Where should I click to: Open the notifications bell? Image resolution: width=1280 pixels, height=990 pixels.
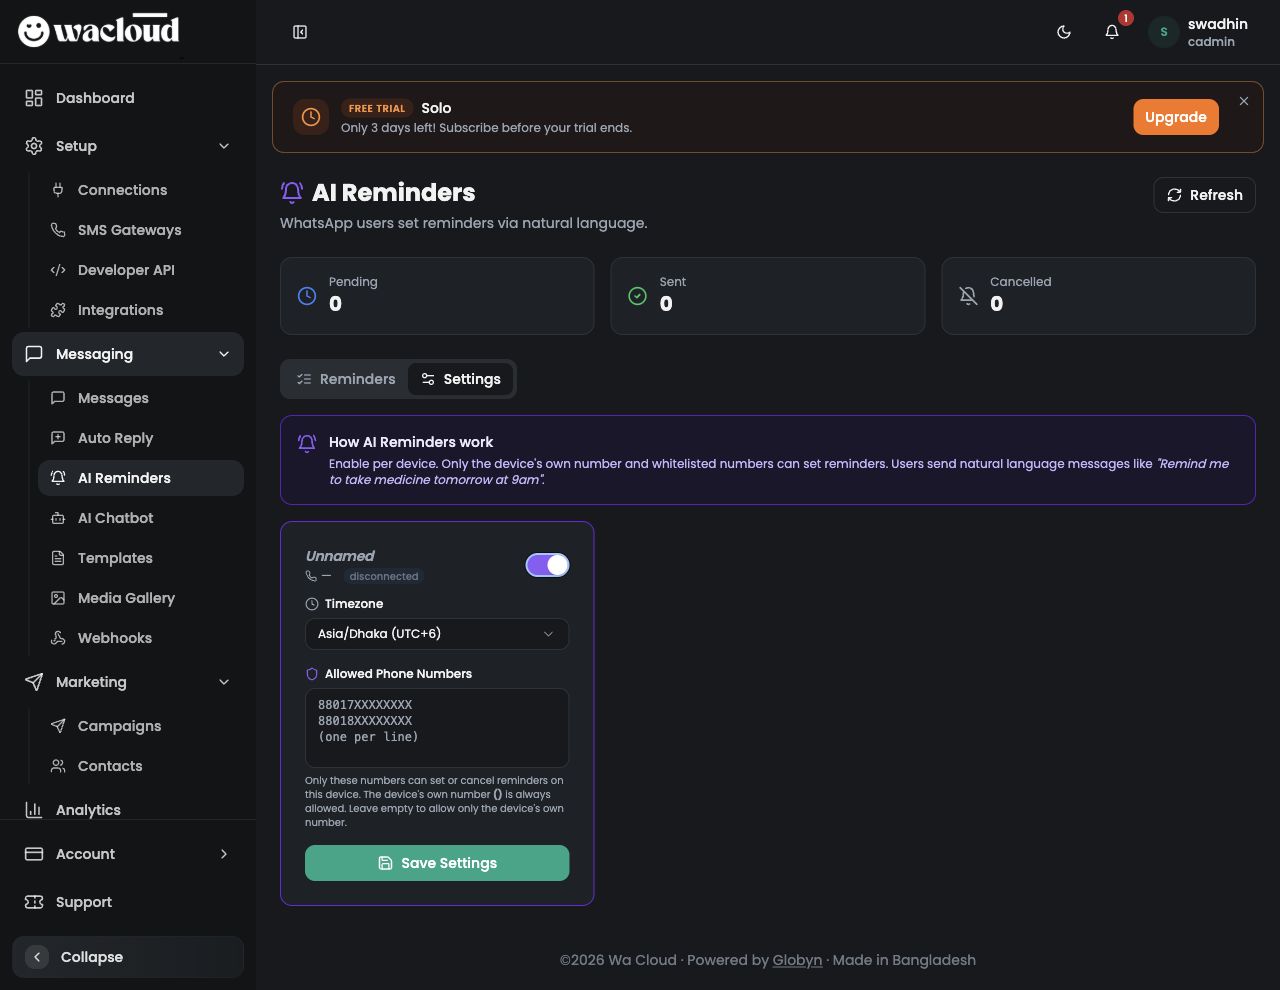click(x=1112, y=32)
